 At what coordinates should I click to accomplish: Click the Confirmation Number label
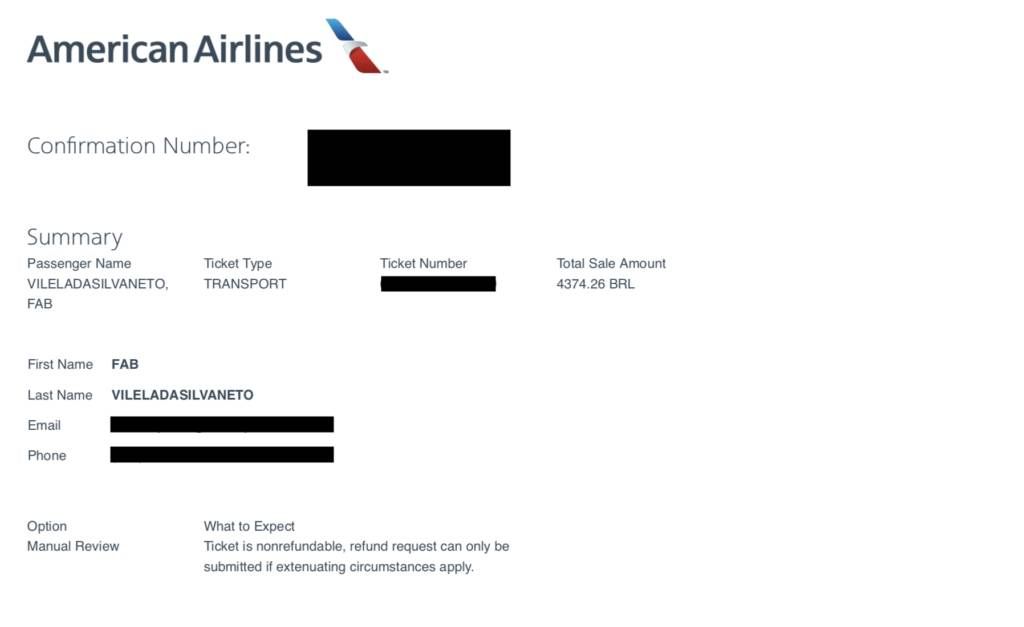138,146
